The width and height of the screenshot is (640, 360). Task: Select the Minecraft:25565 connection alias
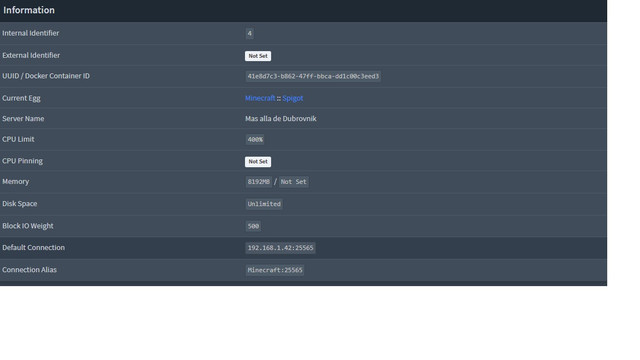tap(275, 270)
